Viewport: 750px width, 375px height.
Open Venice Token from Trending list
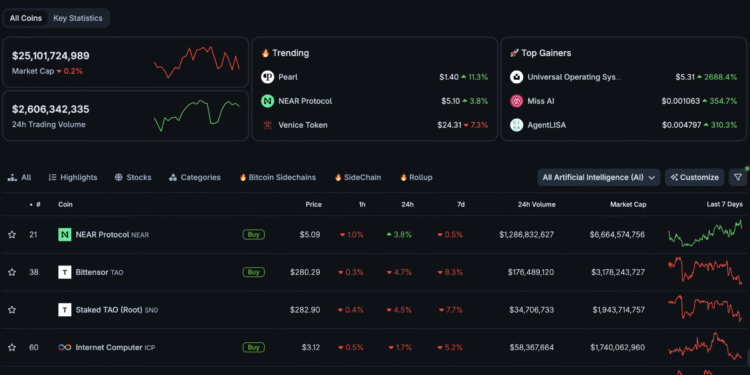[x=303, y=125]
